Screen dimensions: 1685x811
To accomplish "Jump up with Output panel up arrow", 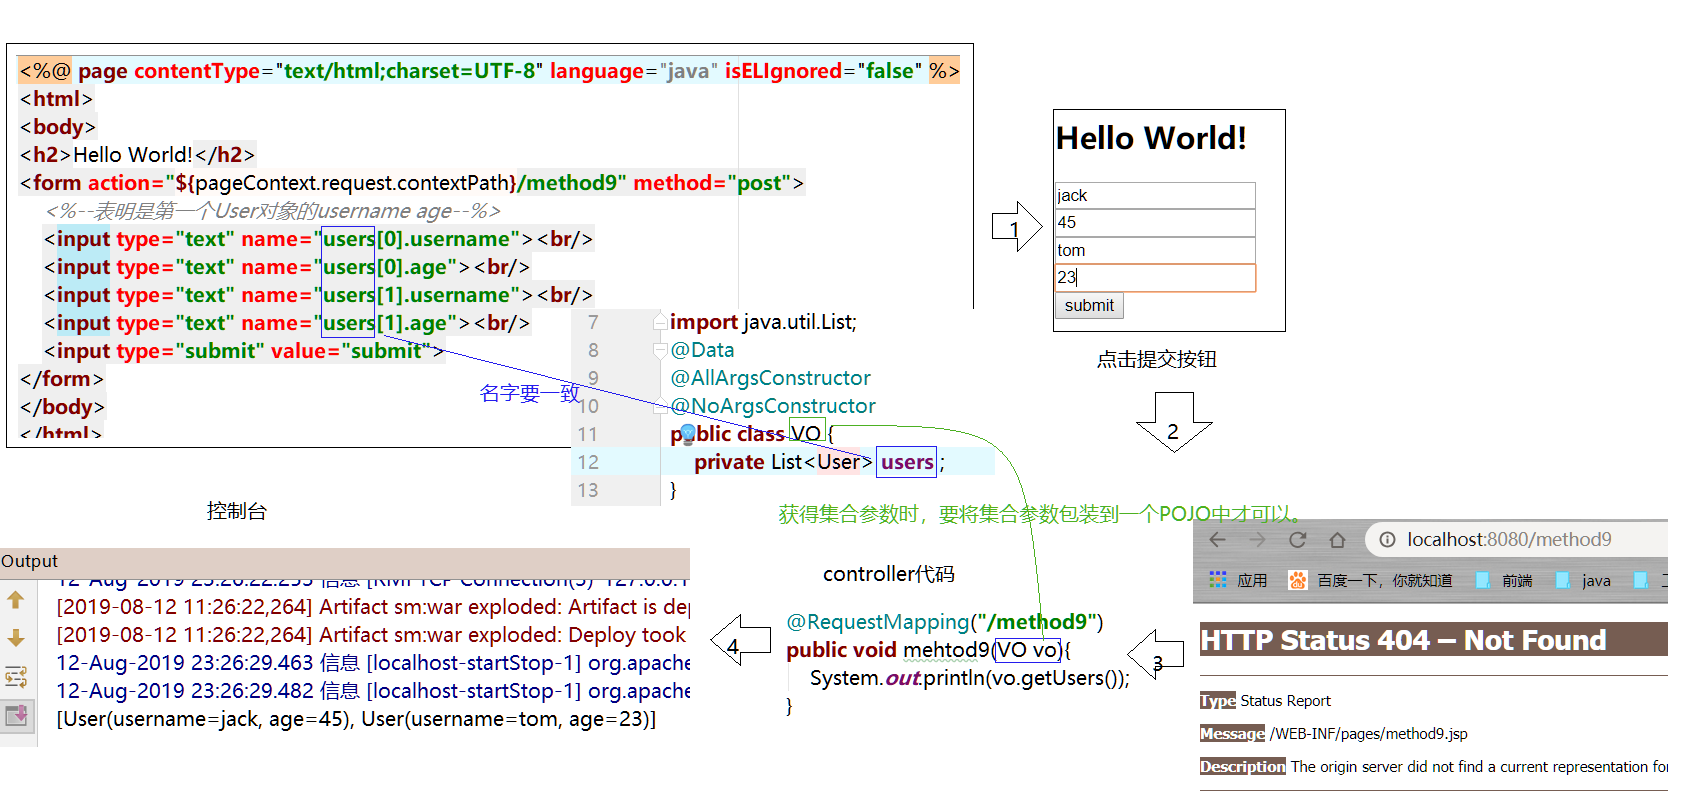I will click(x=16, y=600).
